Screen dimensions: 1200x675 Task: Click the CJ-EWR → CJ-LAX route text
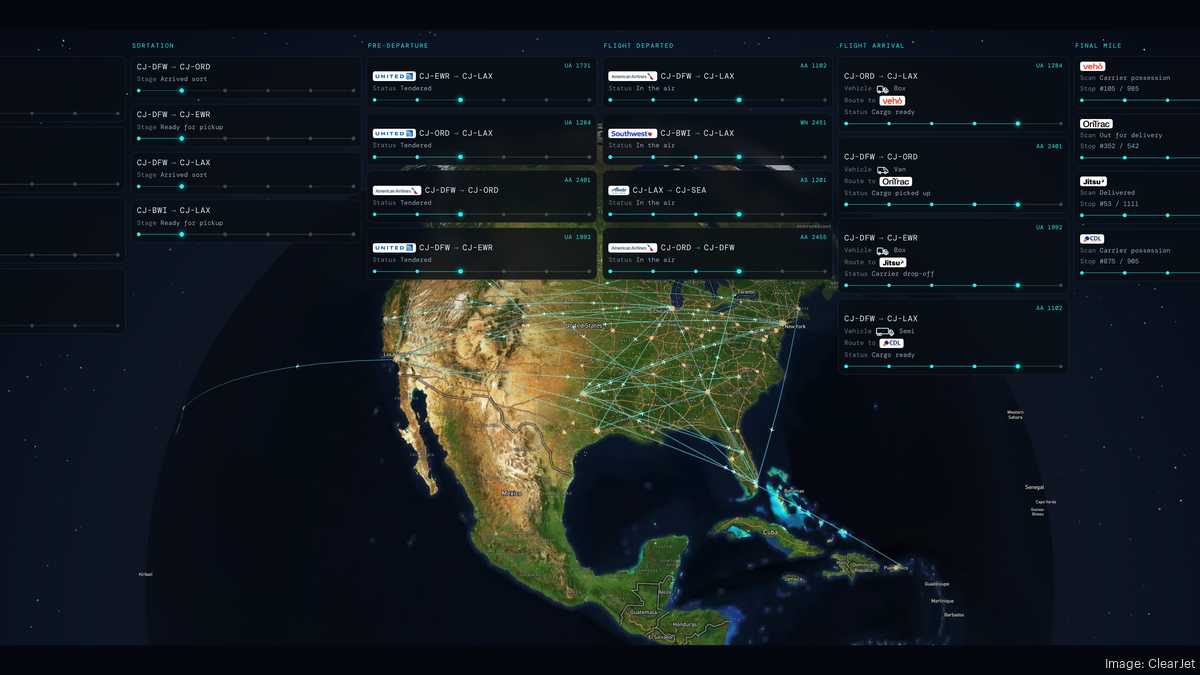[x=455, y=76]
